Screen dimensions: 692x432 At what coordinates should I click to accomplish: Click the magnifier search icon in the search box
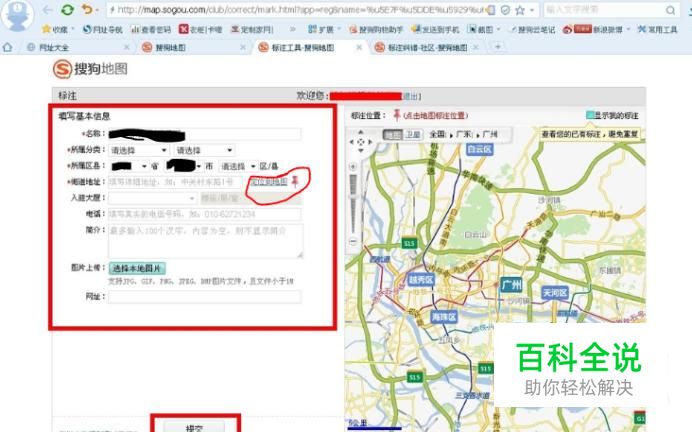point(670,10)
